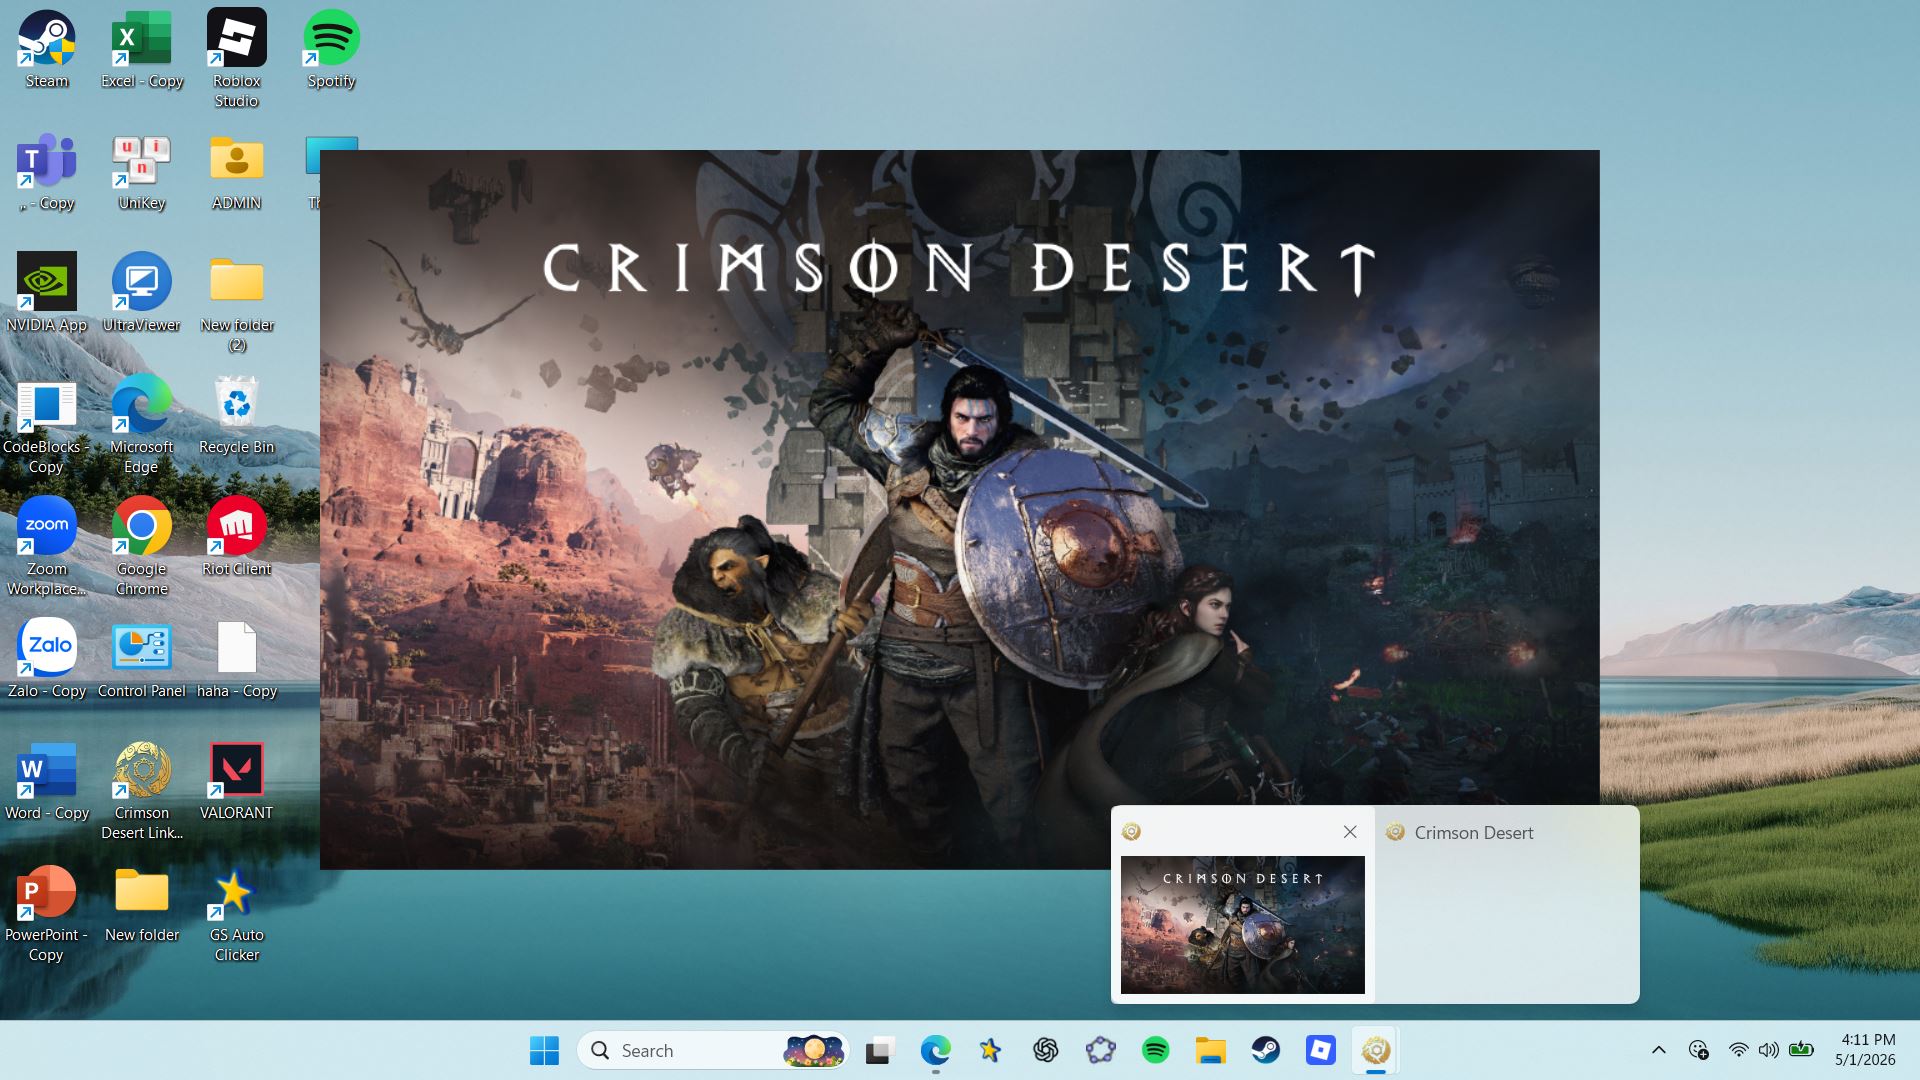Viewport: 1920px width, 1080px height.
Task: Launch UltraViewer desktop shortcut
Action: tap(142, 294)
